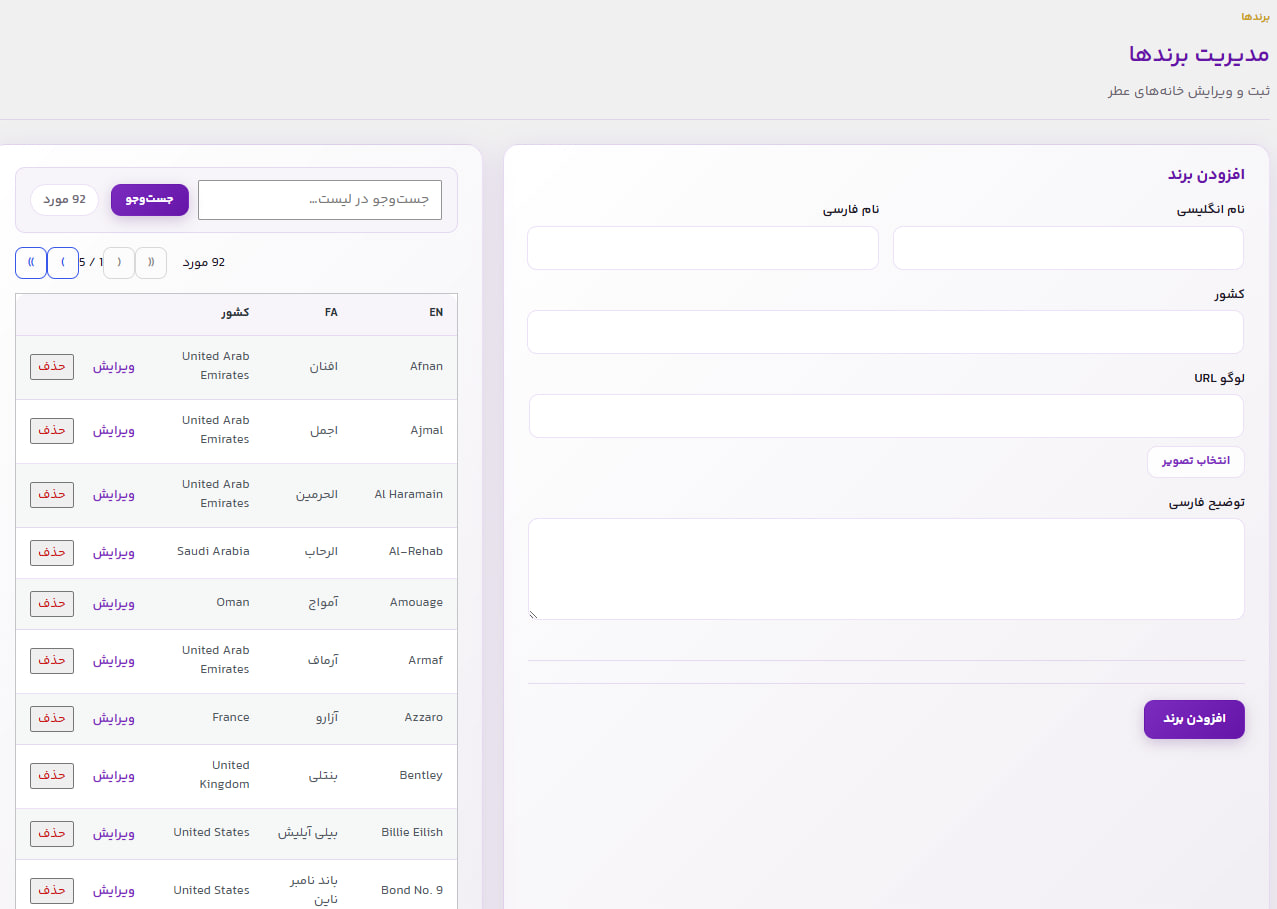This screenshot has height=909, width=1277.
Task: Edit the Ajmal brand (ویرایش)
Action: coord(114,430)
